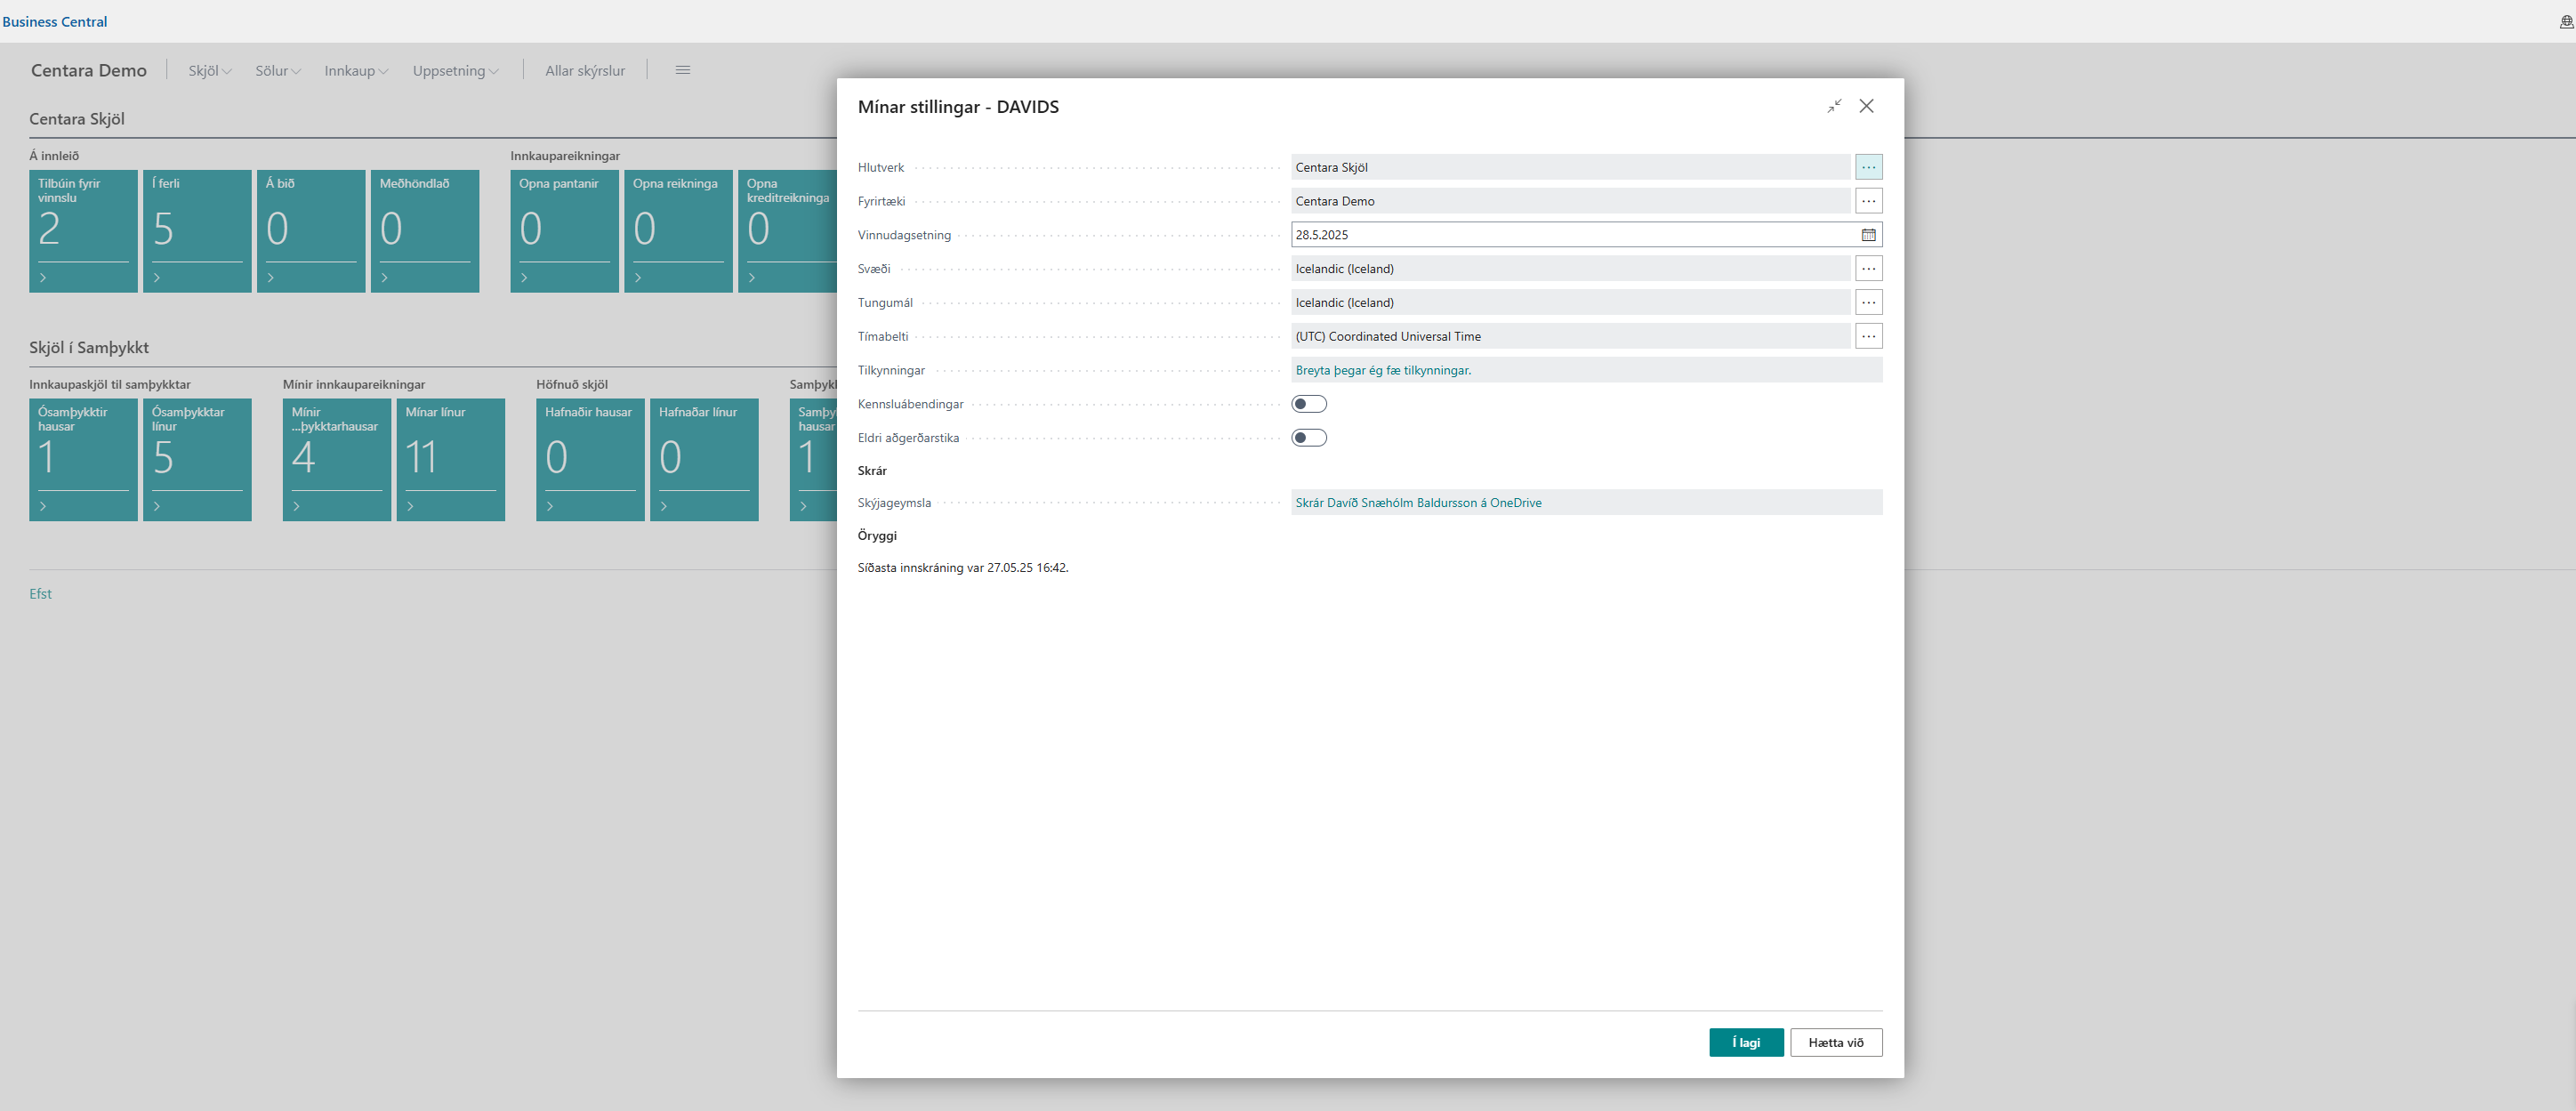
Task: Cancel with the Hætta við button
Action: coord(1836,1042)
